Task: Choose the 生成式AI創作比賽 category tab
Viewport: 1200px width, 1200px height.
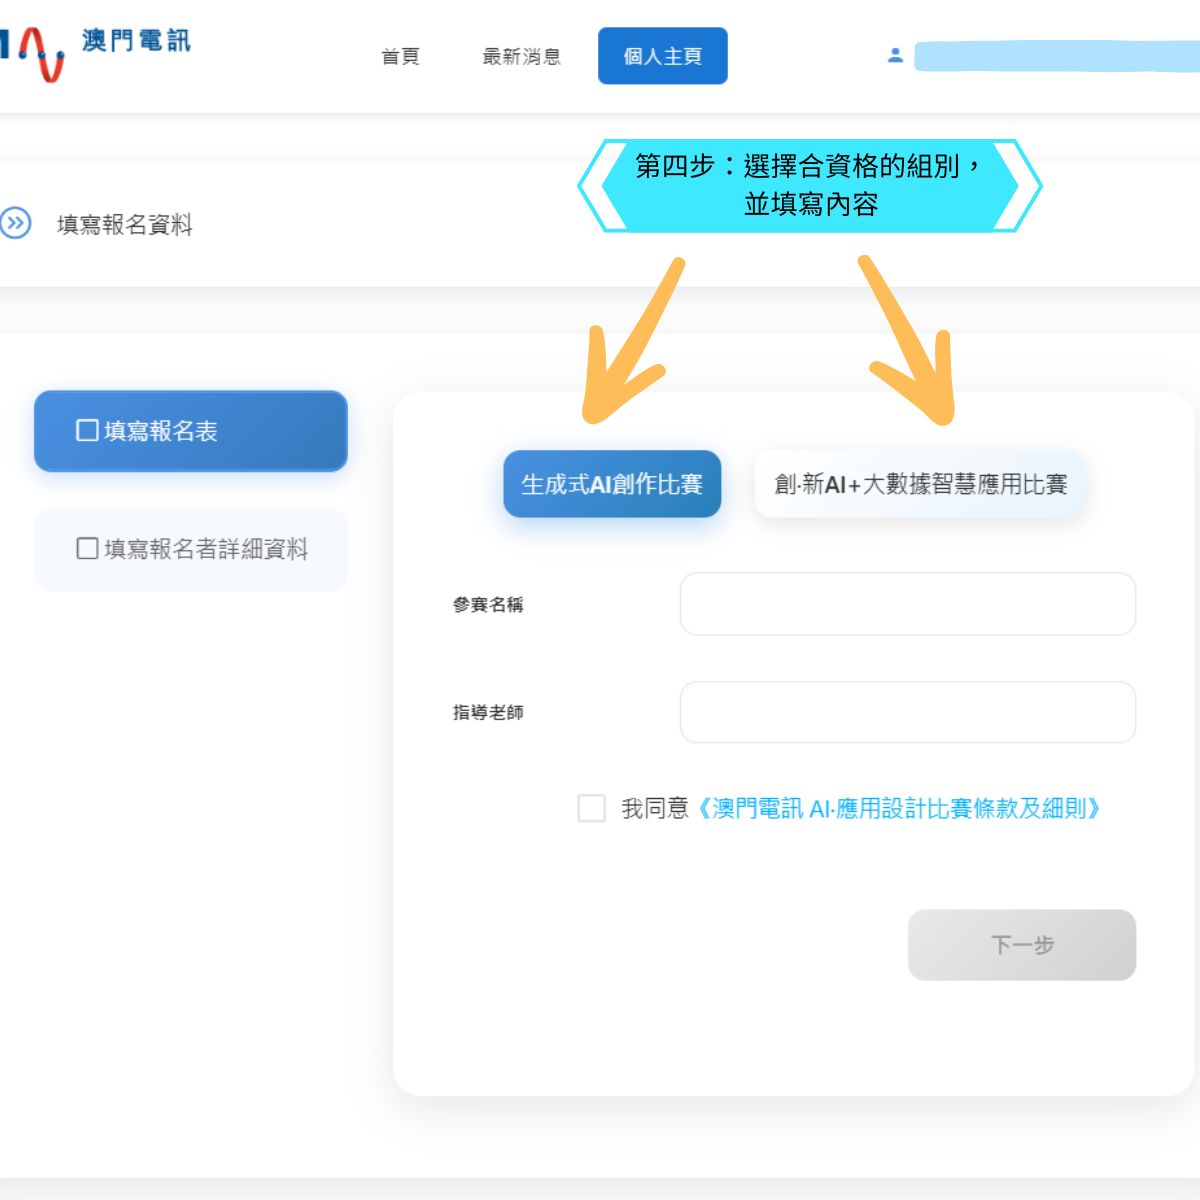Action: [612, 484]
